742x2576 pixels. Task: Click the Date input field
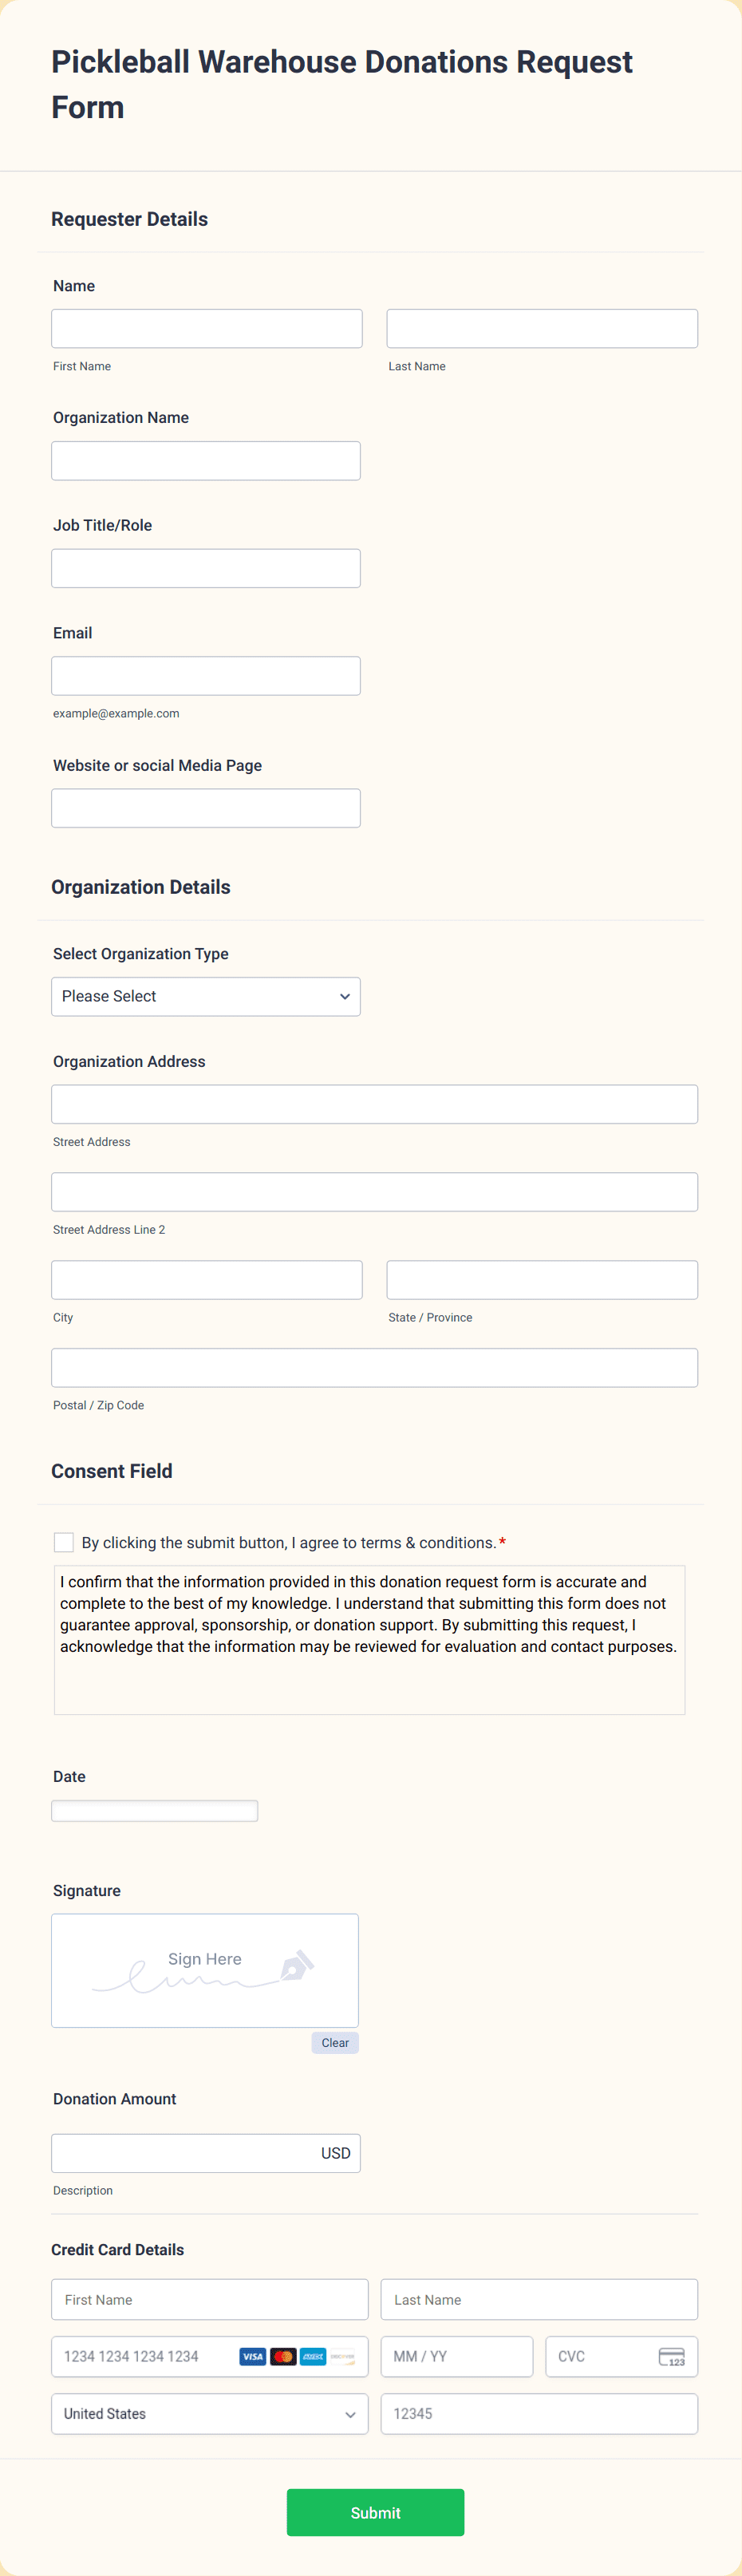click(155, 1811)
